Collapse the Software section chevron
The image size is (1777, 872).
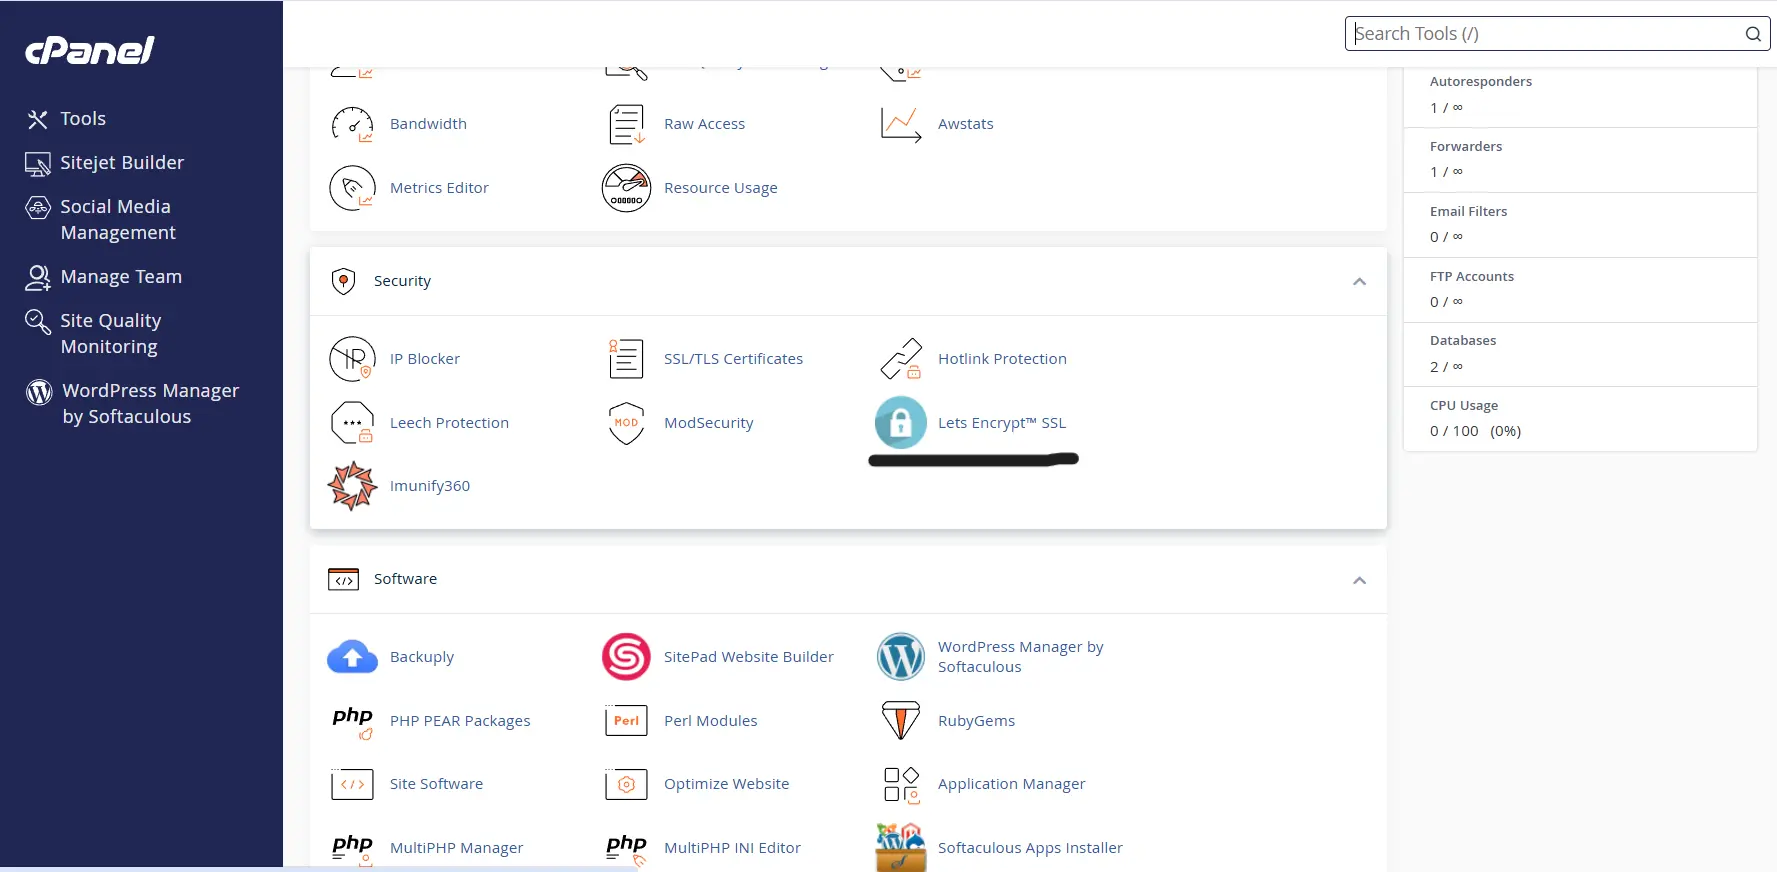1359,580
